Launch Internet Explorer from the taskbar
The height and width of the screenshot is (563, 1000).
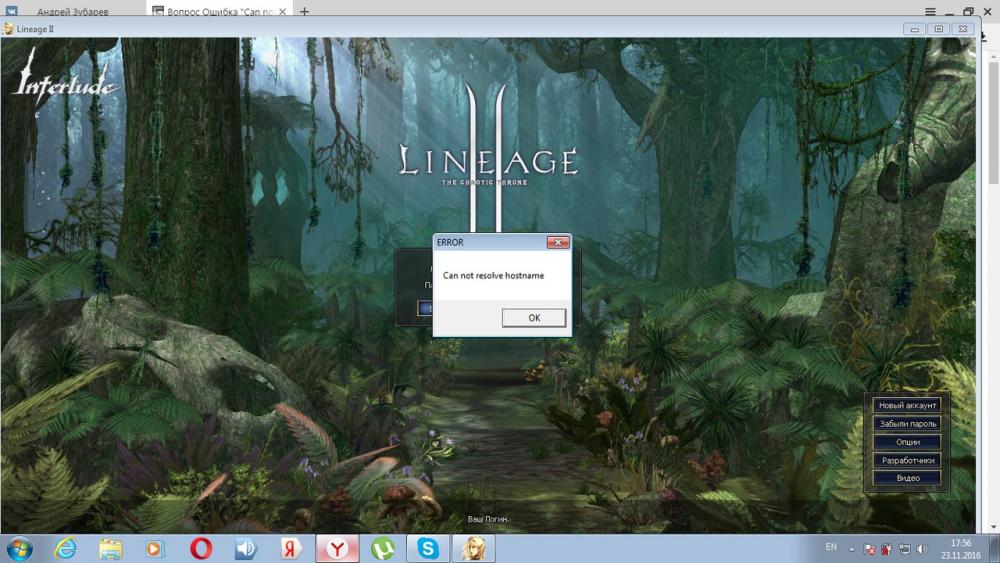coord(66,548)
